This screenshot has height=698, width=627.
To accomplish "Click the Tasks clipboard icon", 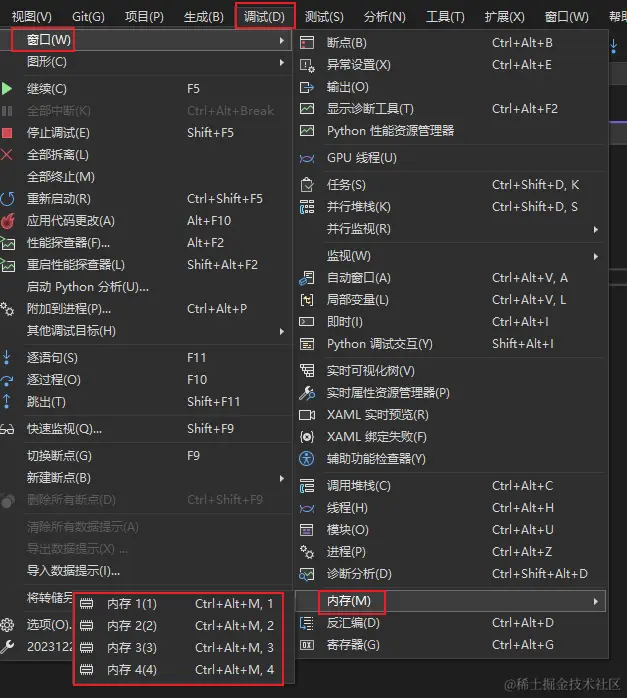I will pos(307,185).
